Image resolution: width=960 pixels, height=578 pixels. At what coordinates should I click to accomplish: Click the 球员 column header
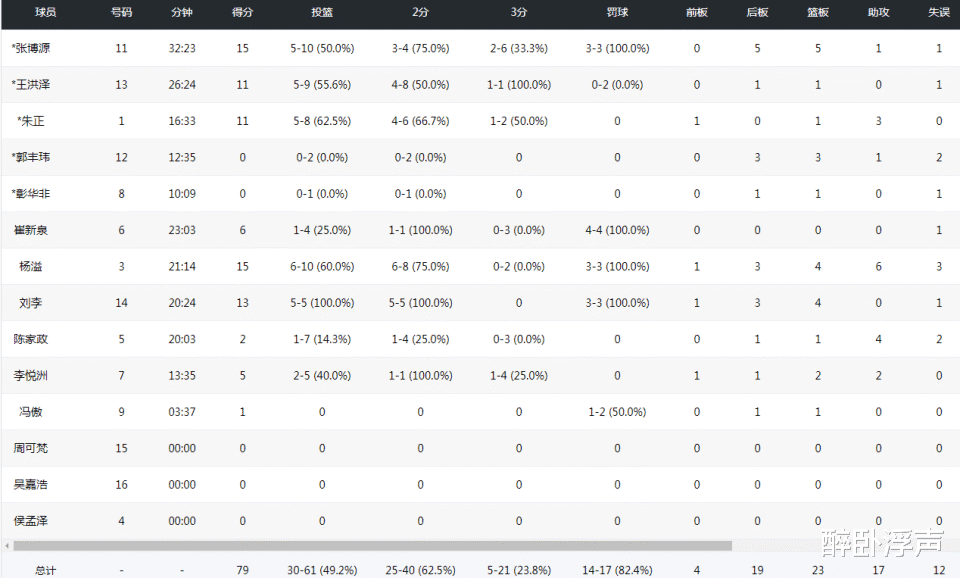tap(45, 12)
